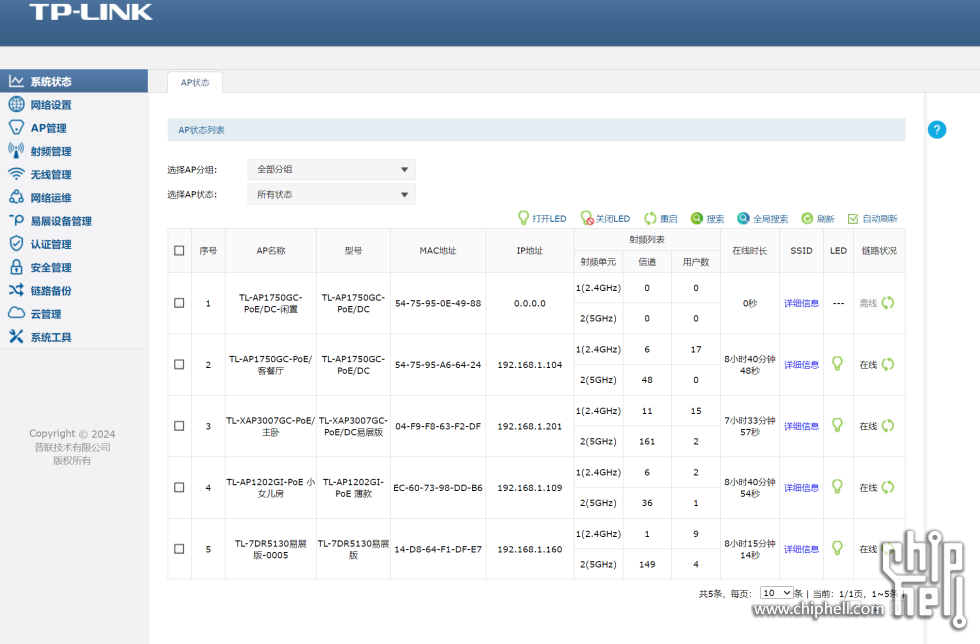Screen dimensions: 980x644
Task: Click 全局搜索 global search toolbar button
Action: [x=762, y=218]
